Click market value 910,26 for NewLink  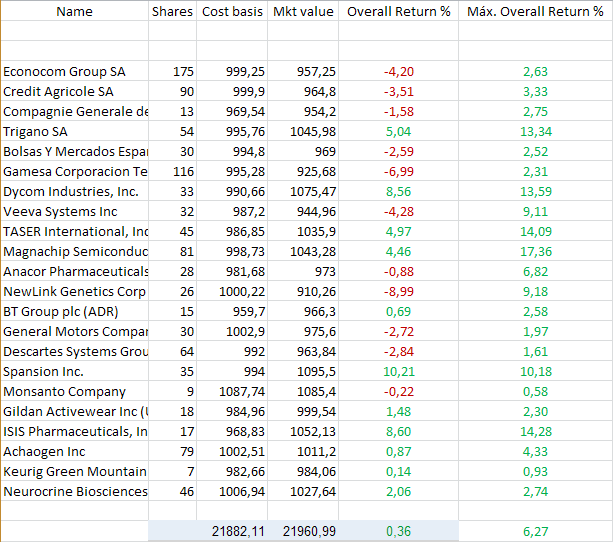[x=303, y=291]
